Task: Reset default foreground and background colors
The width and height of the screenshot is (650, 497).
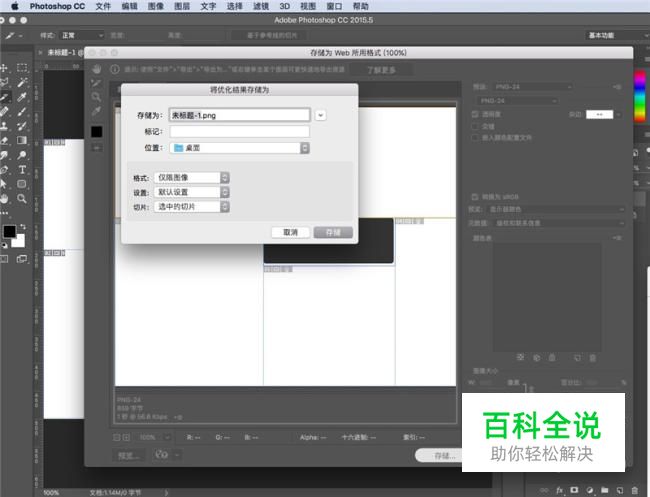Action: coord(4,245)
